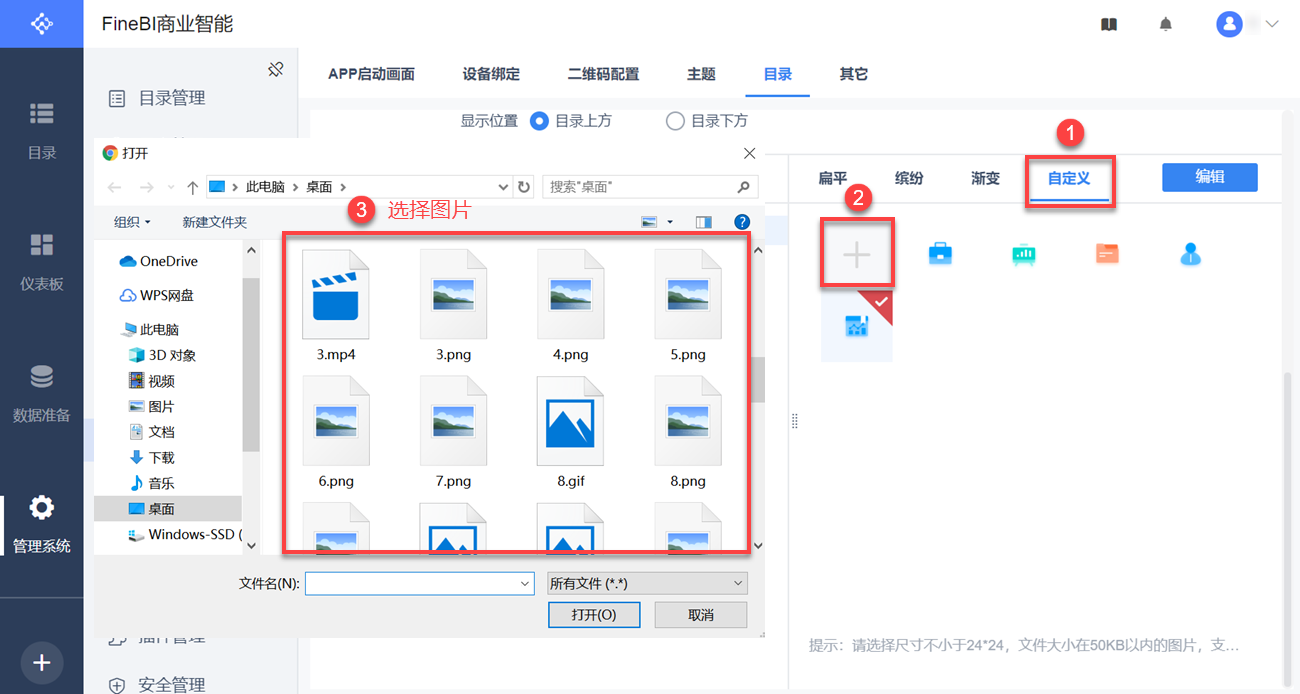Viewport: 1300px width, 694px height.
Task: Expand the address bar path dropdown
Action: point(503,187)
